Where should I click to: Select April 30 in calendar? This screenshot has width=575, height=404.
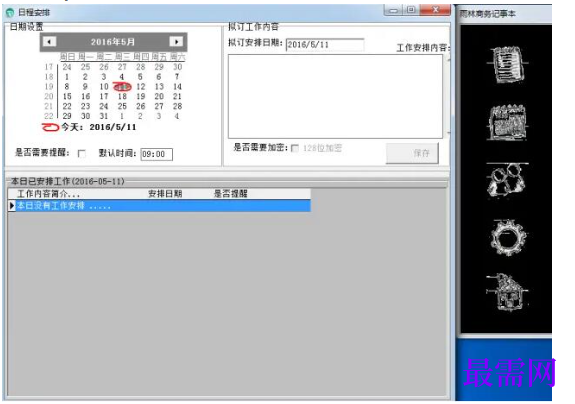pyautogui.click(x=177, y=67)
